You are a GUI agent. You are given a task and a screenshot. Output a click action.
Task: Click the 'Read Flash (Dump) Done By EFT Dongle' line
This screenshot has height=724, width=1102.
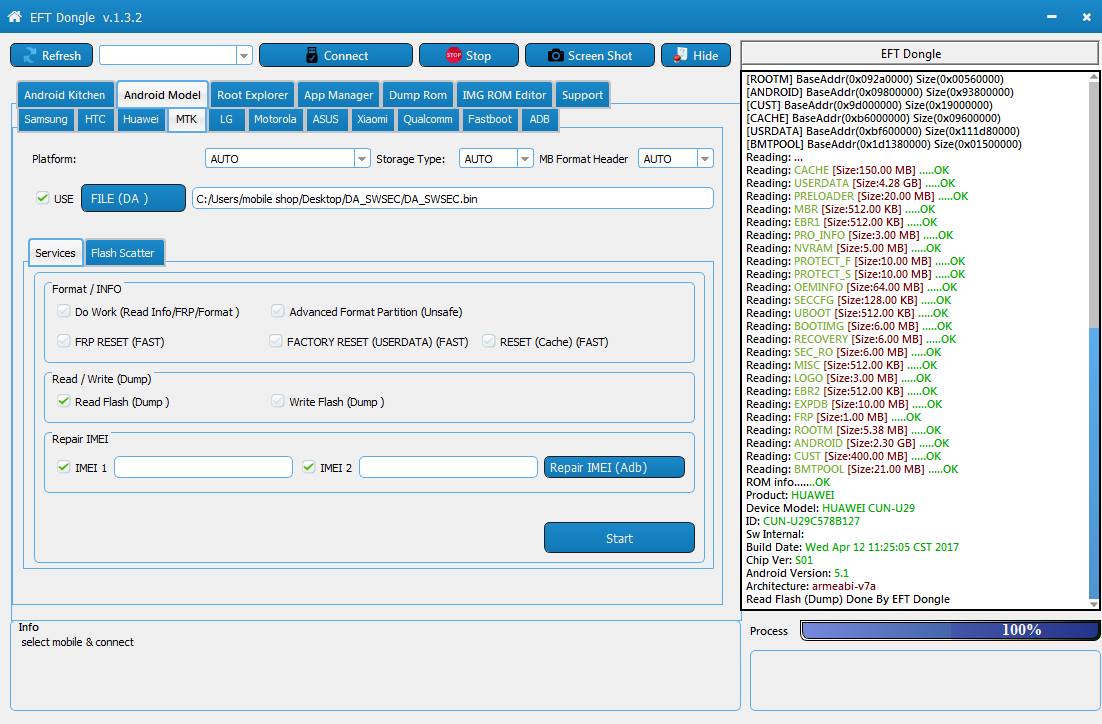848,600
